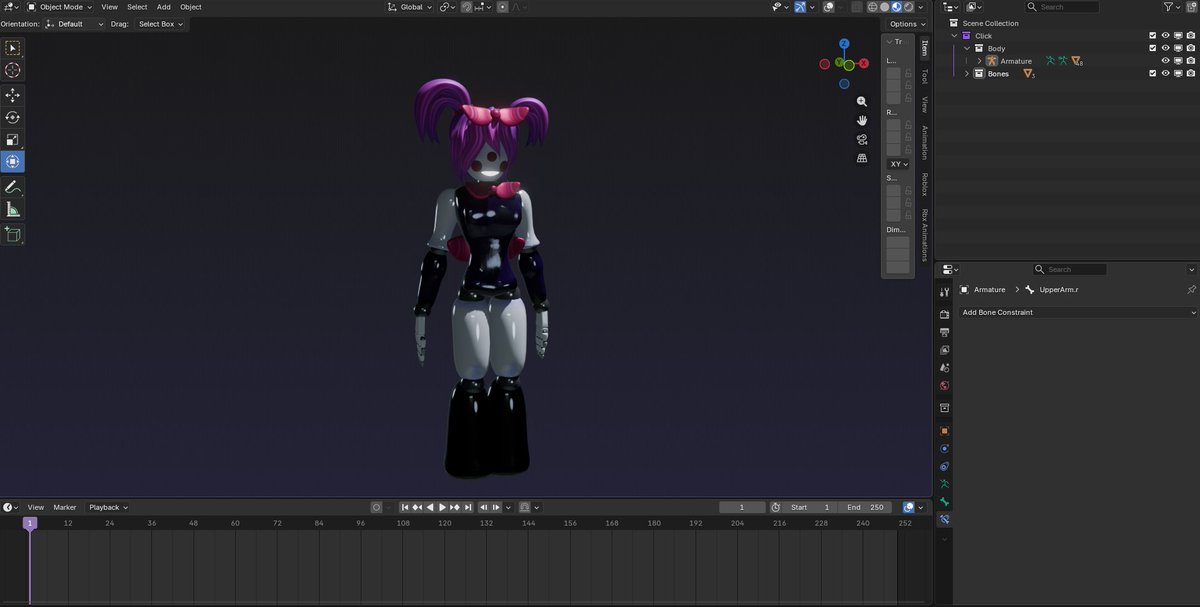This screenshot has width=1200, height=607.
Task: Expand the Armature item in the outliner
Action: coord(980,61)
